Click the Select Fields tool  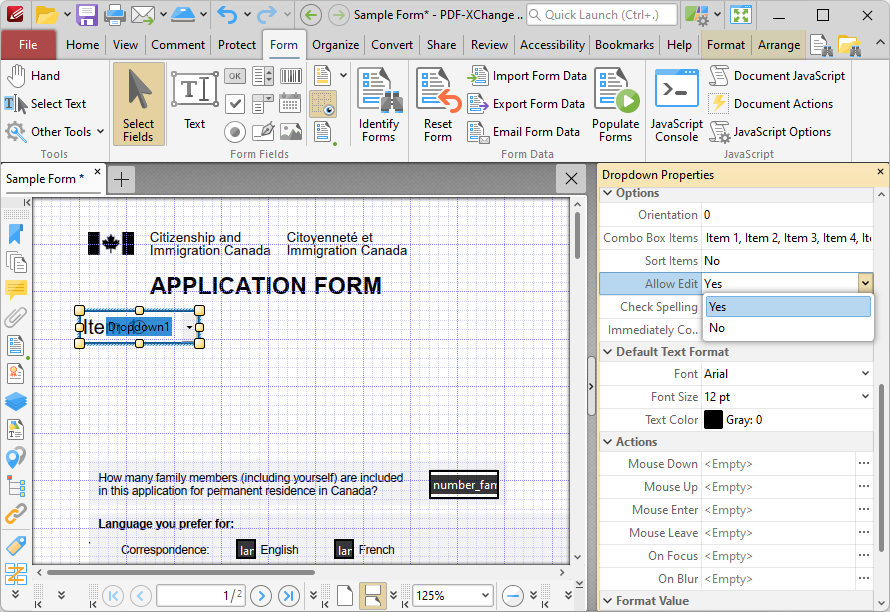click(138, 104)
